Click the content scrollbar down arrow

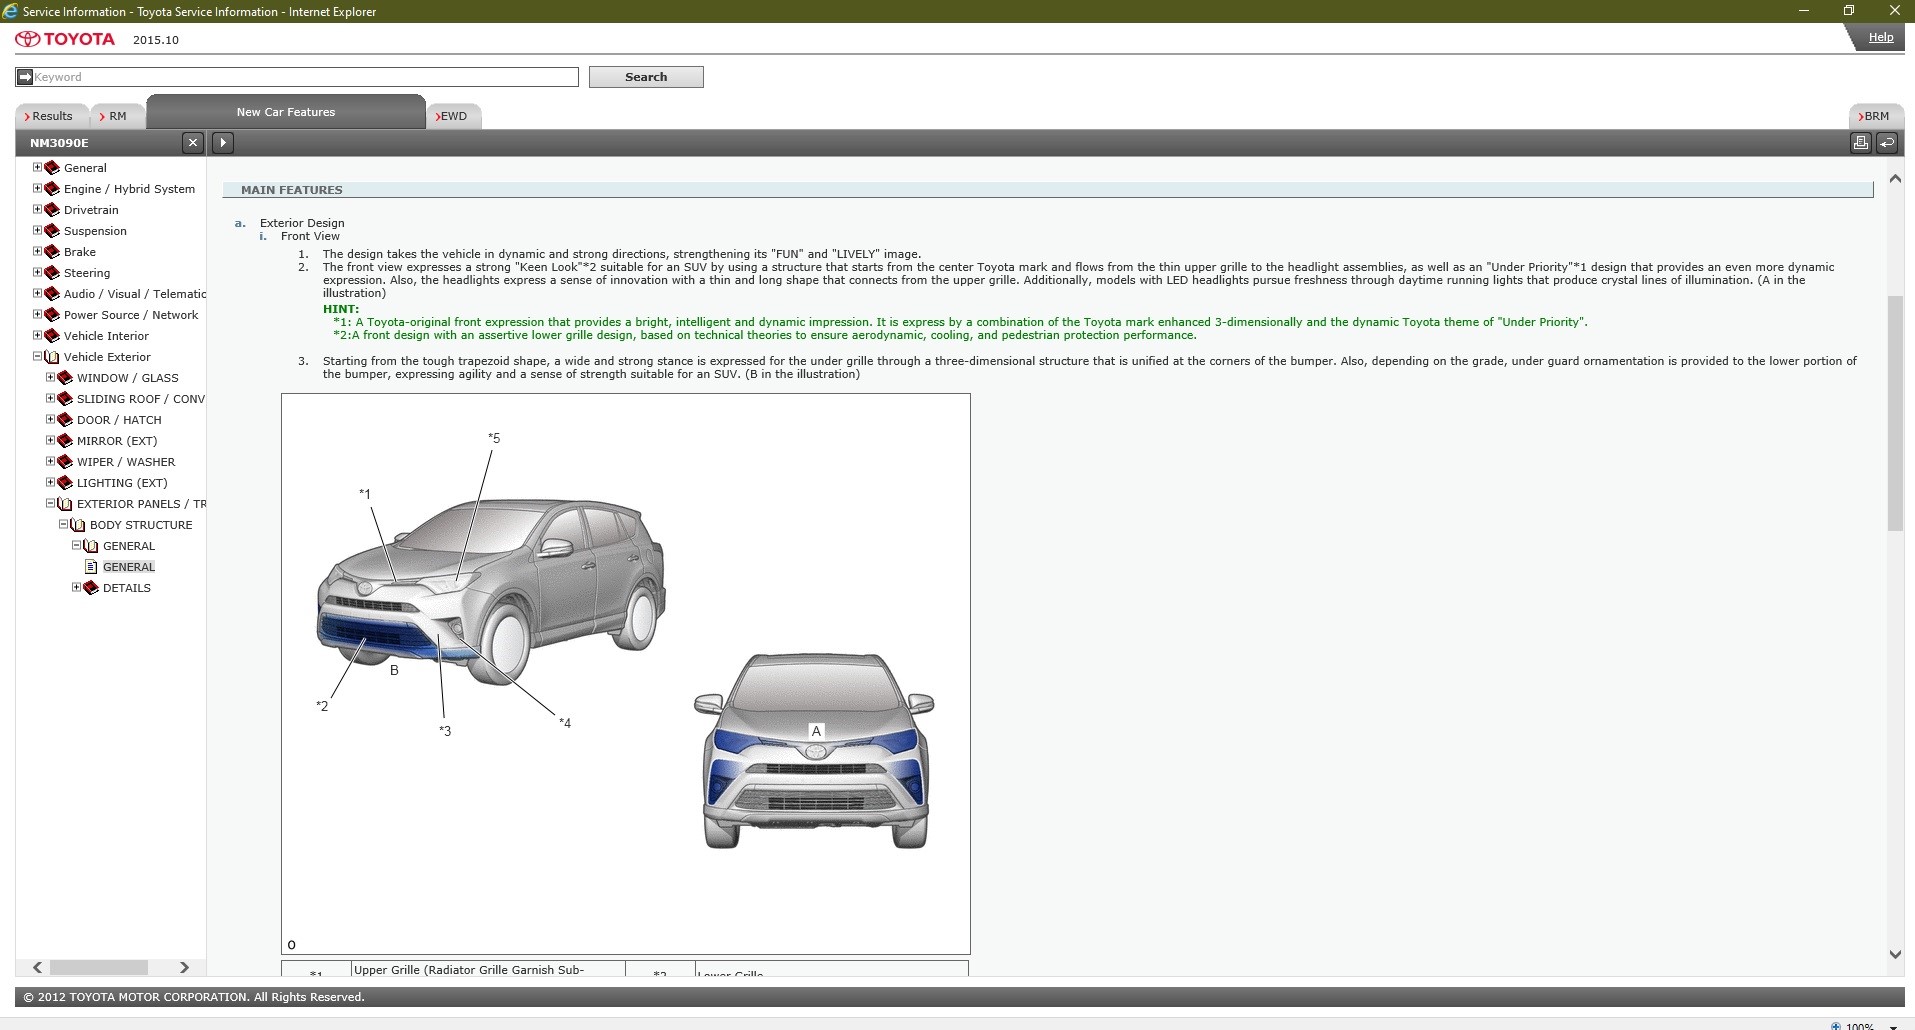pyautogui.click(x=1894, y=954)
